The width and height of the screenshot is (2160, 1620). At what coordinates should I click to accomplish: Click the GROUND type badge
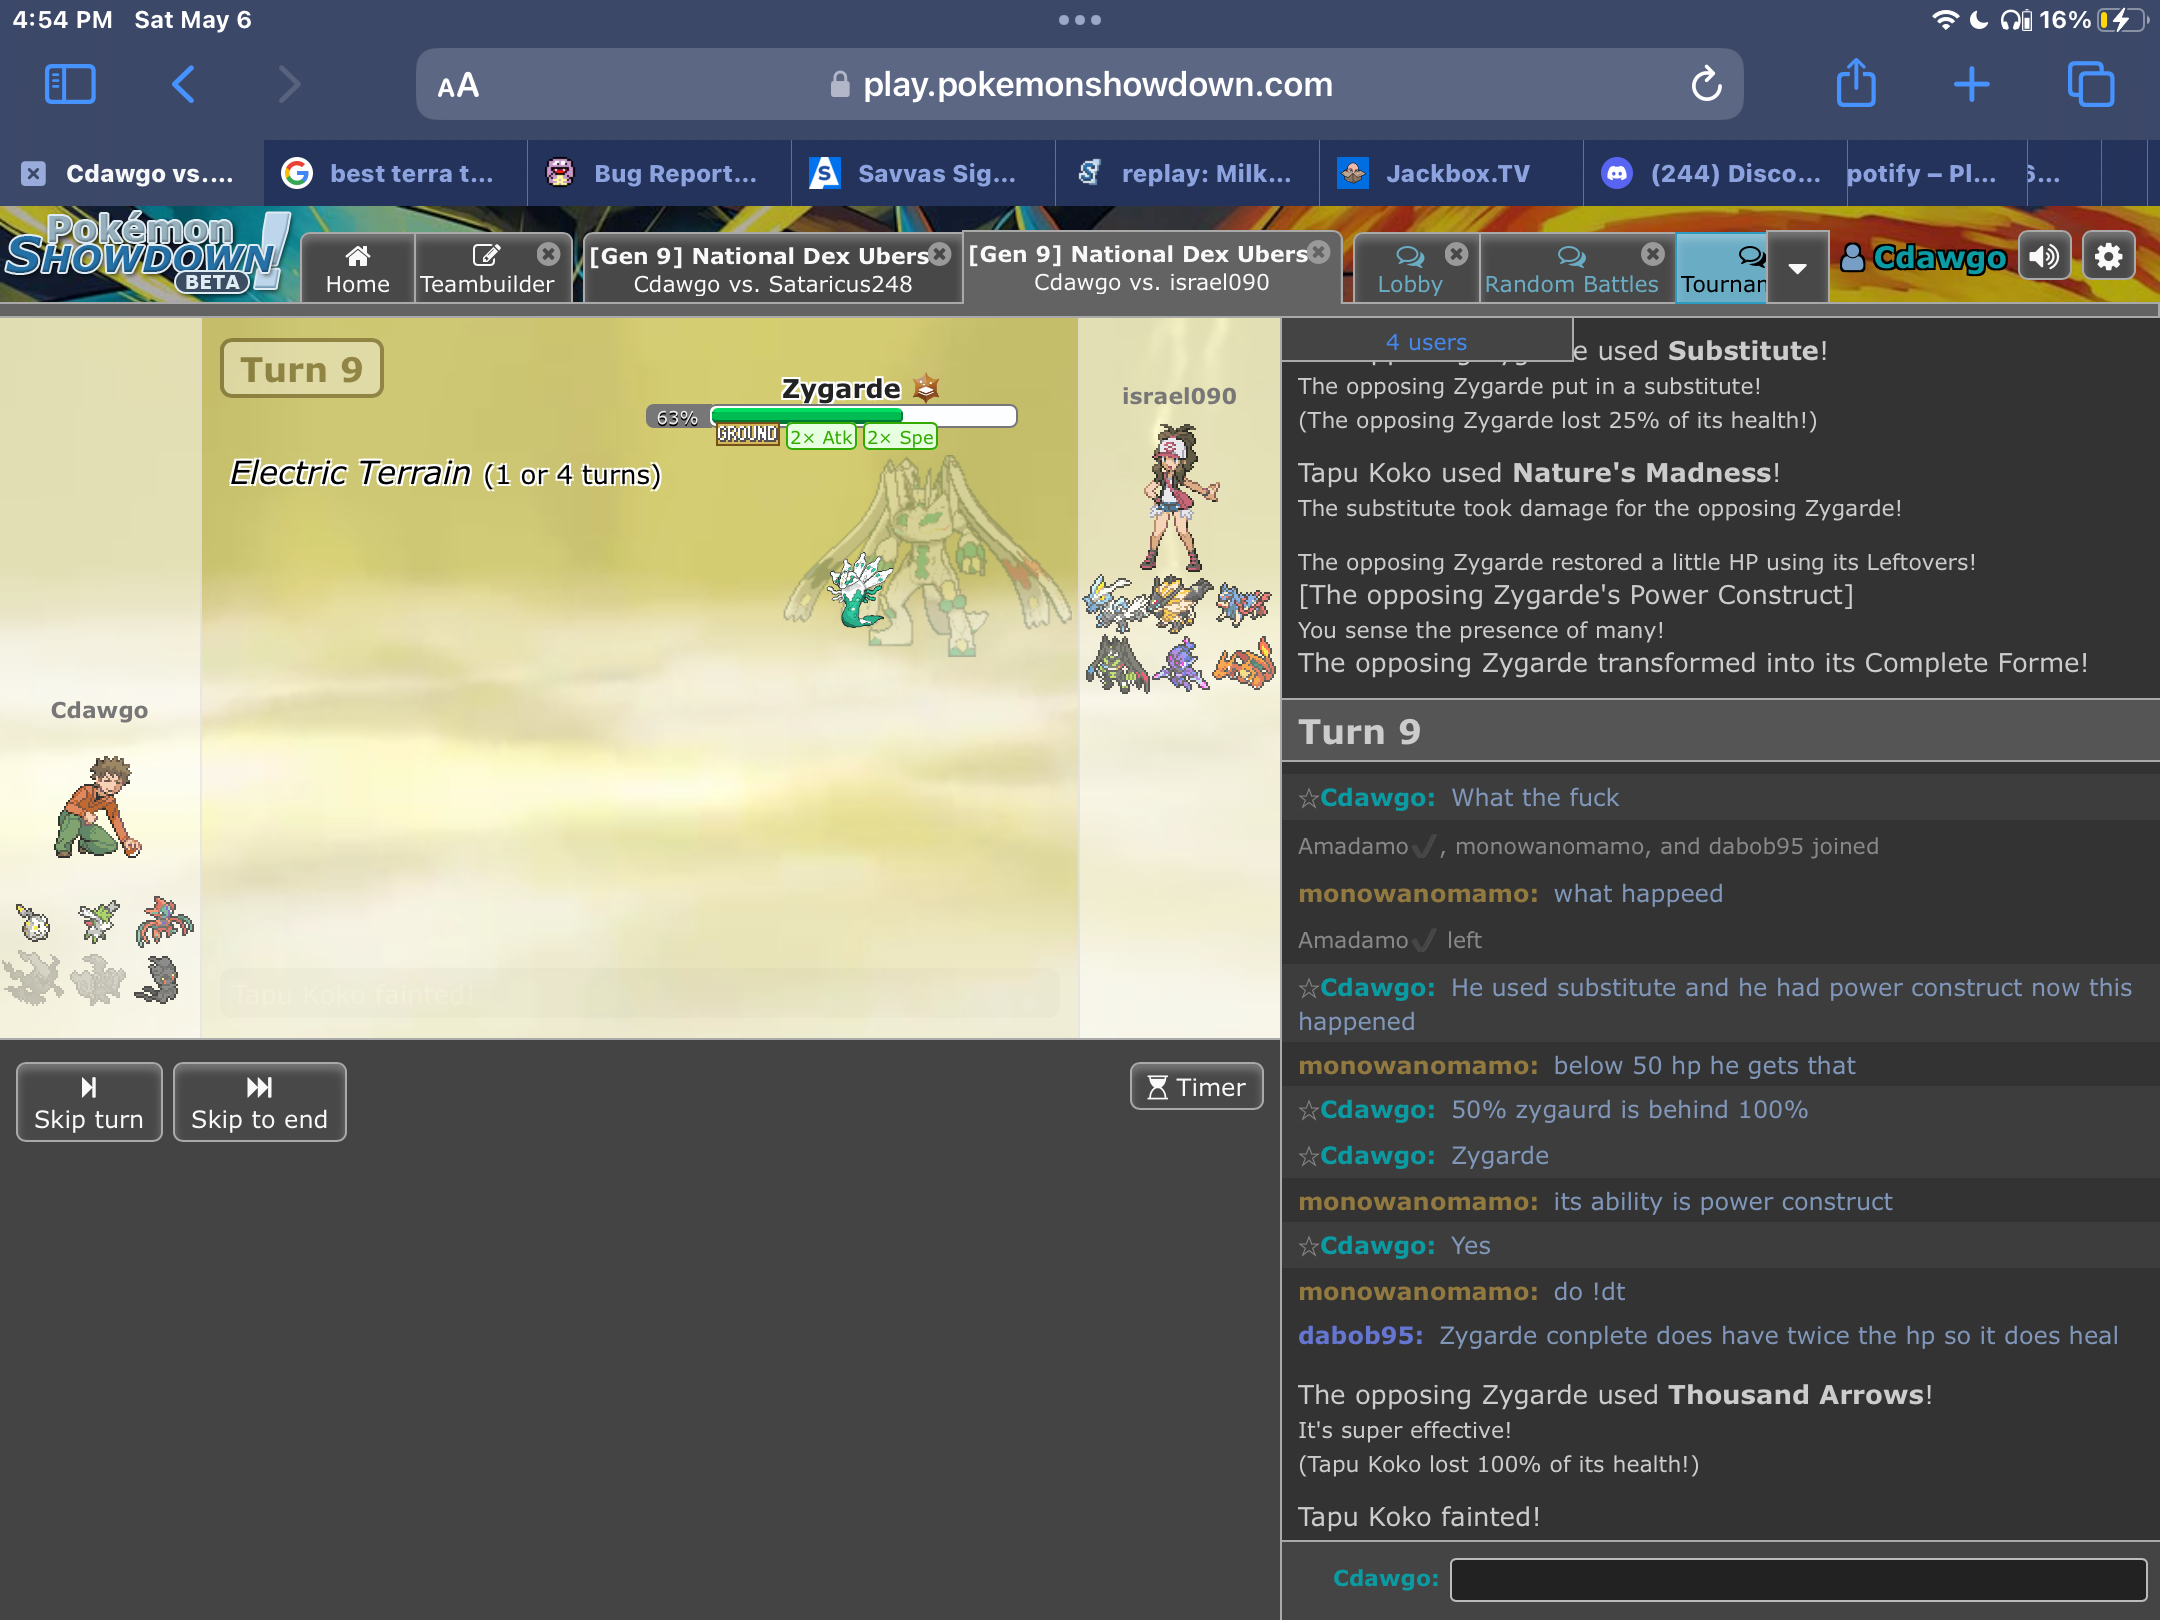pos(747,435)
